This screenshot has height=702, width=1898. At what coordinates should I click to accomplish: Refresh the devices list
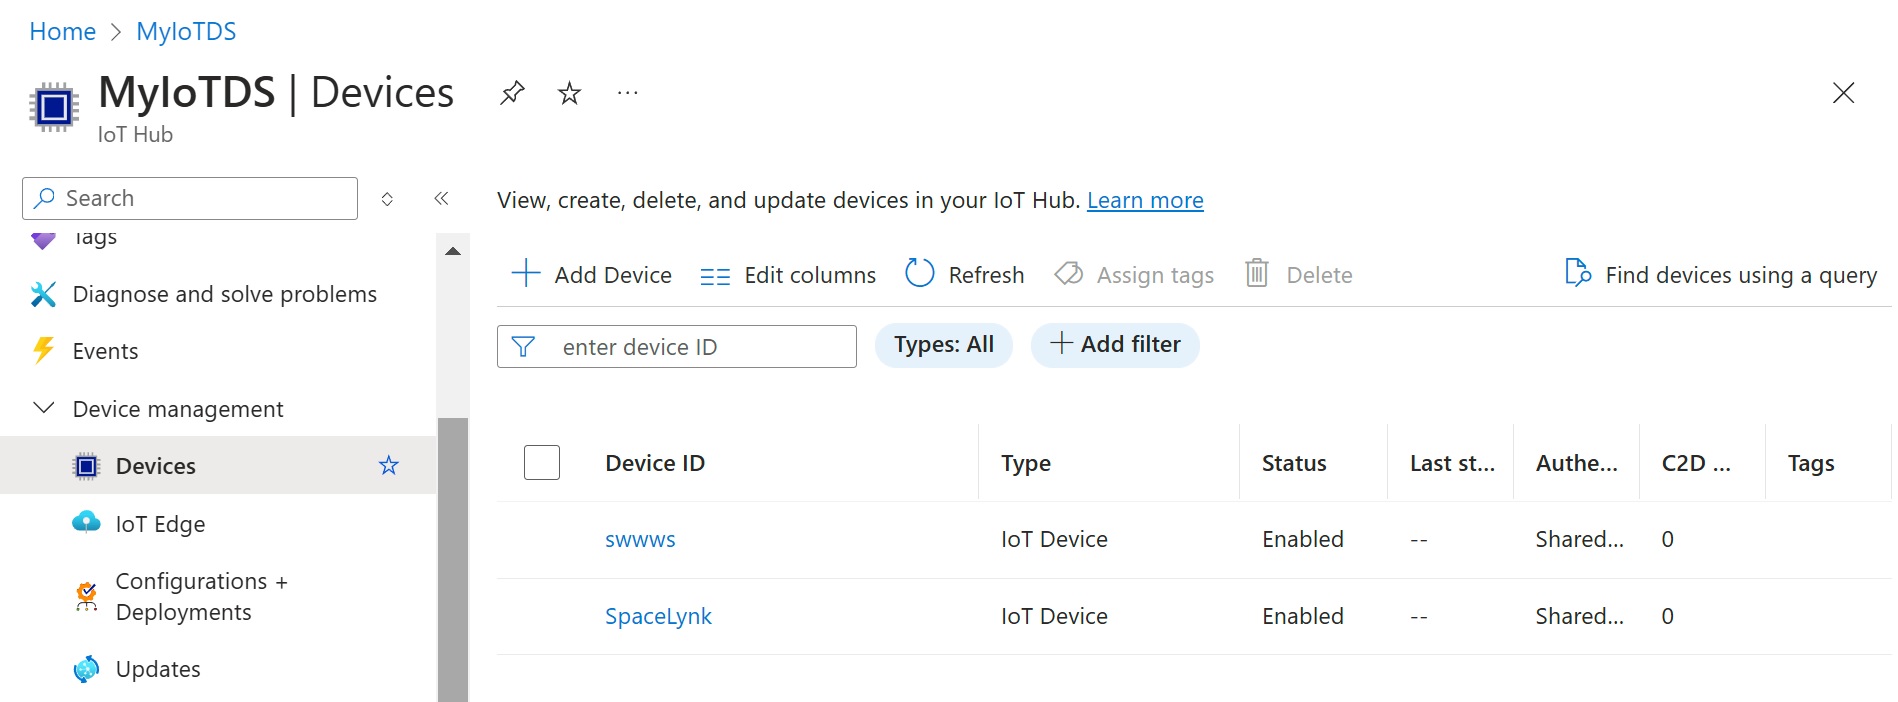(x=964, y=274)
